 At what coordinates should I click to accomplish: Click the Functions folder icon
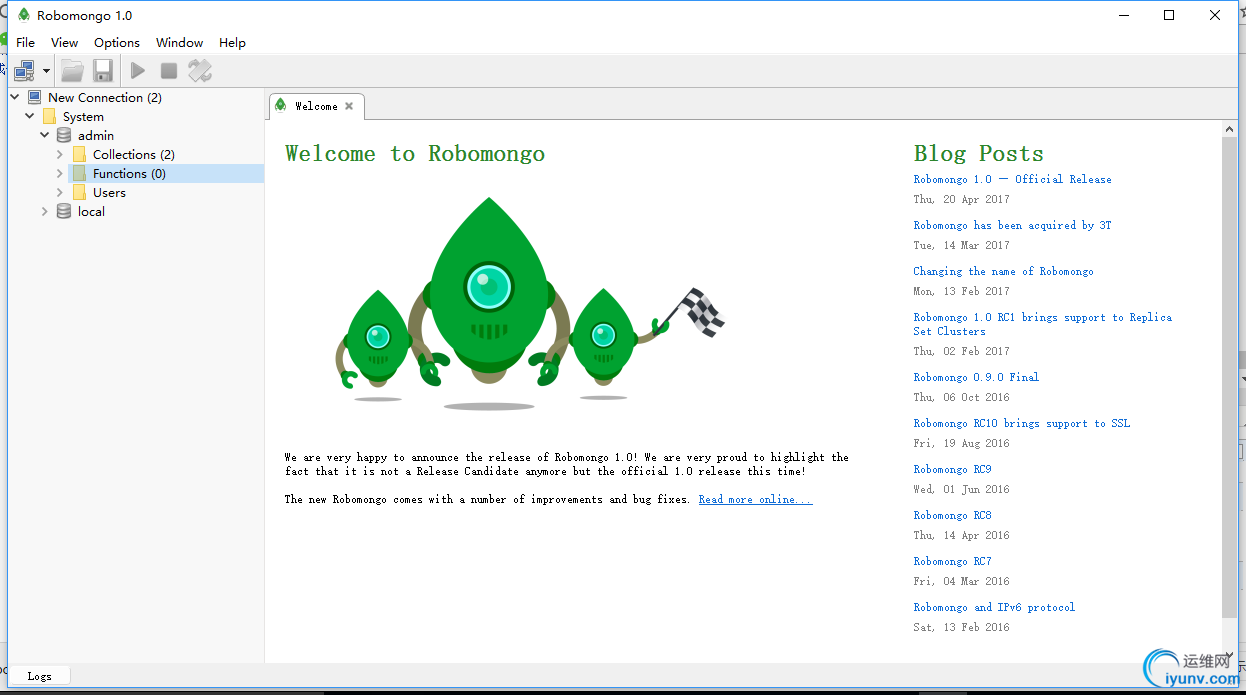tap(79, 173)
